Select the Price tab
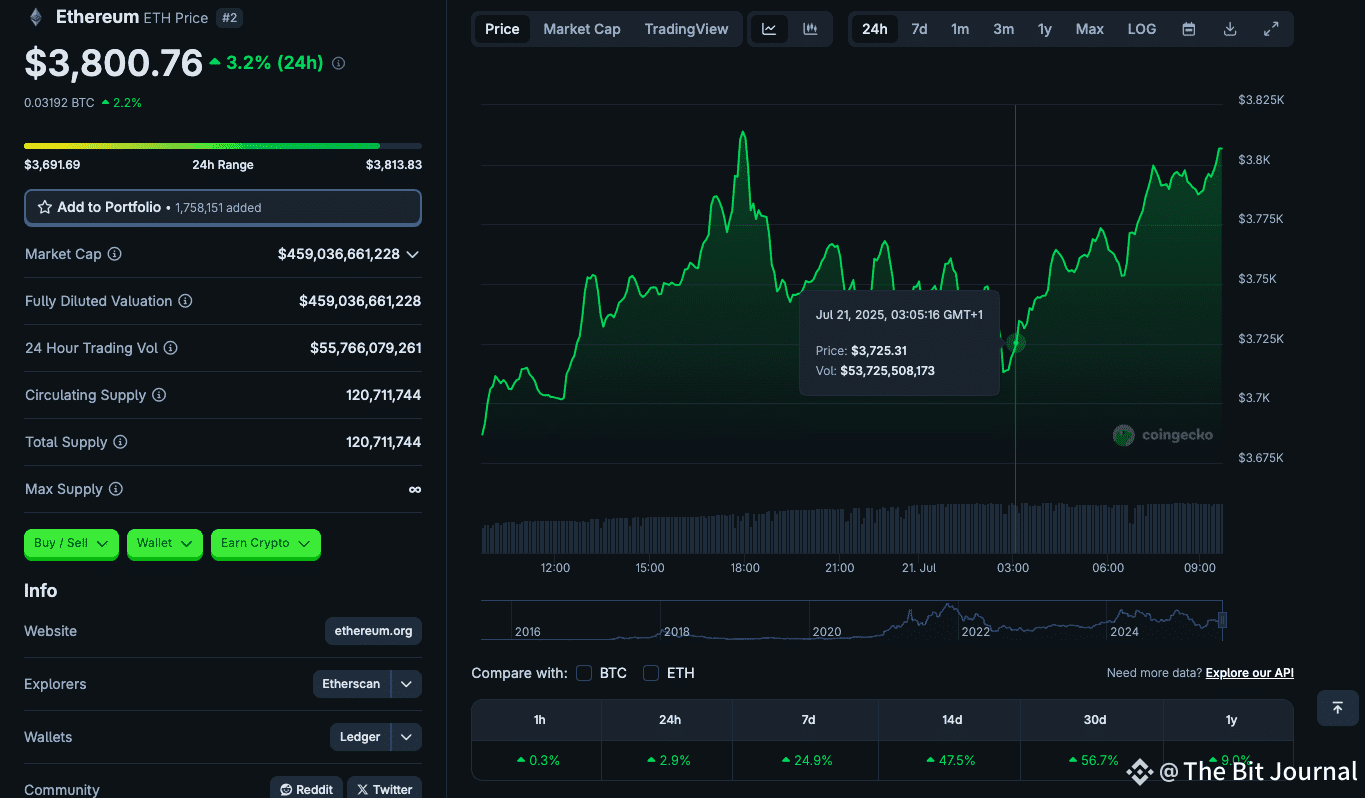 click(x=502, y=29)
